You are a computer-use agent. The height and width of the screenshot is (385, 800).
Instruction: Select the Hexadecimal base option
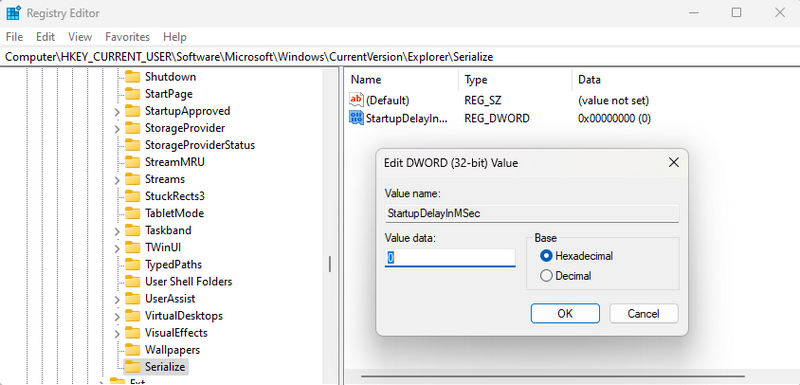click(546, 255)
